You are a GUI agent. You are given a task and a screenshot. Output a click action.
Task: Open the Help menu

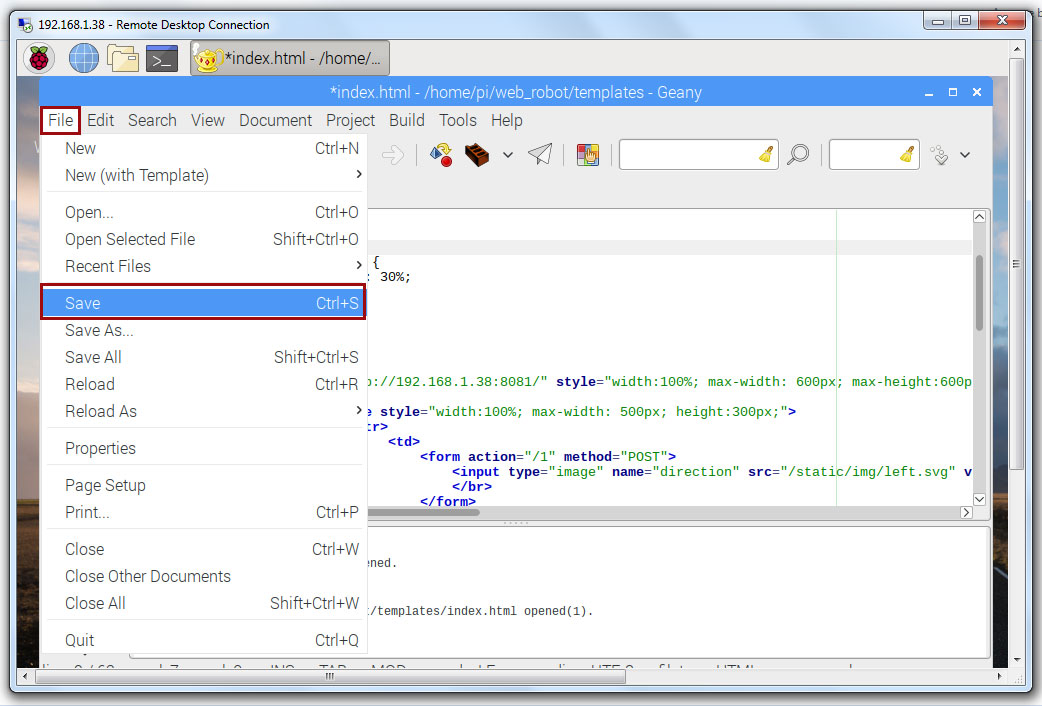[506, 120]
